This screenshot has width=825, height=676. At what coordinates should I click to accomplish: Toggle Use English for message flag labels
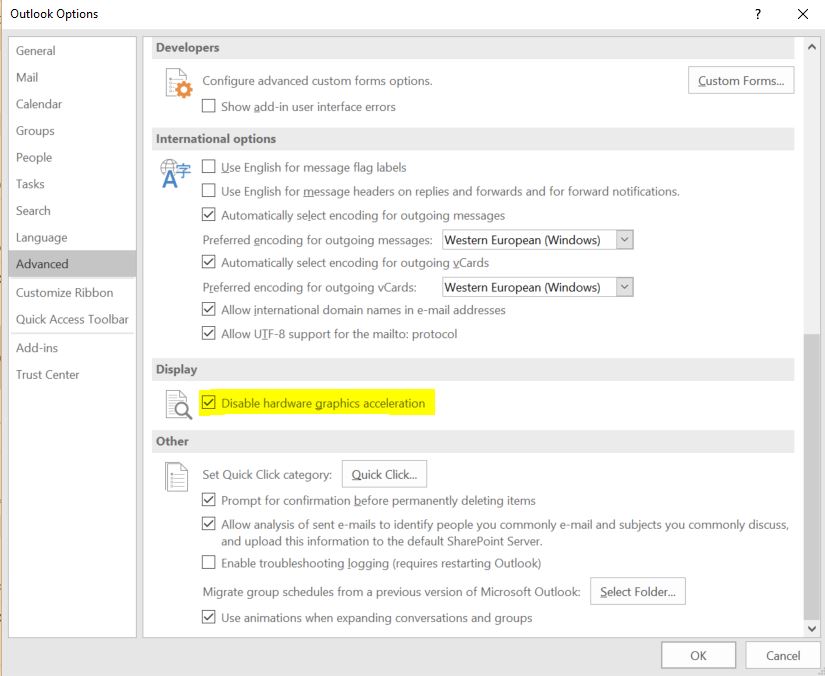tap(209, 167)
